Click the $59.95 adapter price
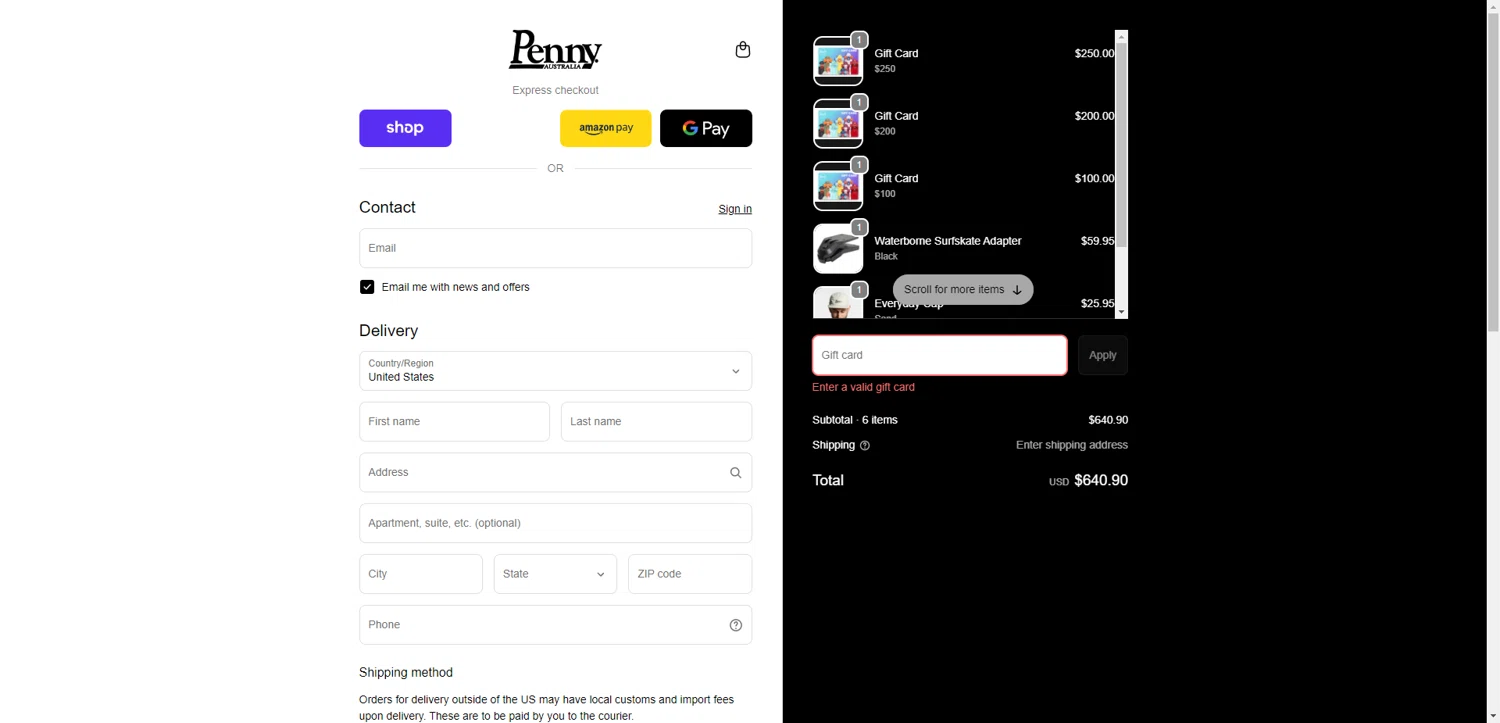This screenshot has height=723, width=1500. 1097,241
